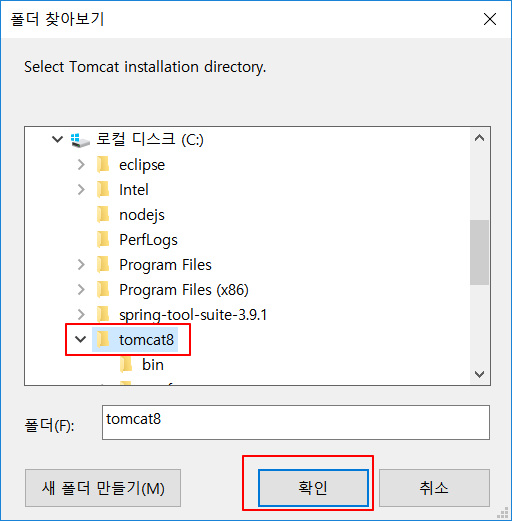
Task: Select the bin subfolder name
Action: (153, 365)
